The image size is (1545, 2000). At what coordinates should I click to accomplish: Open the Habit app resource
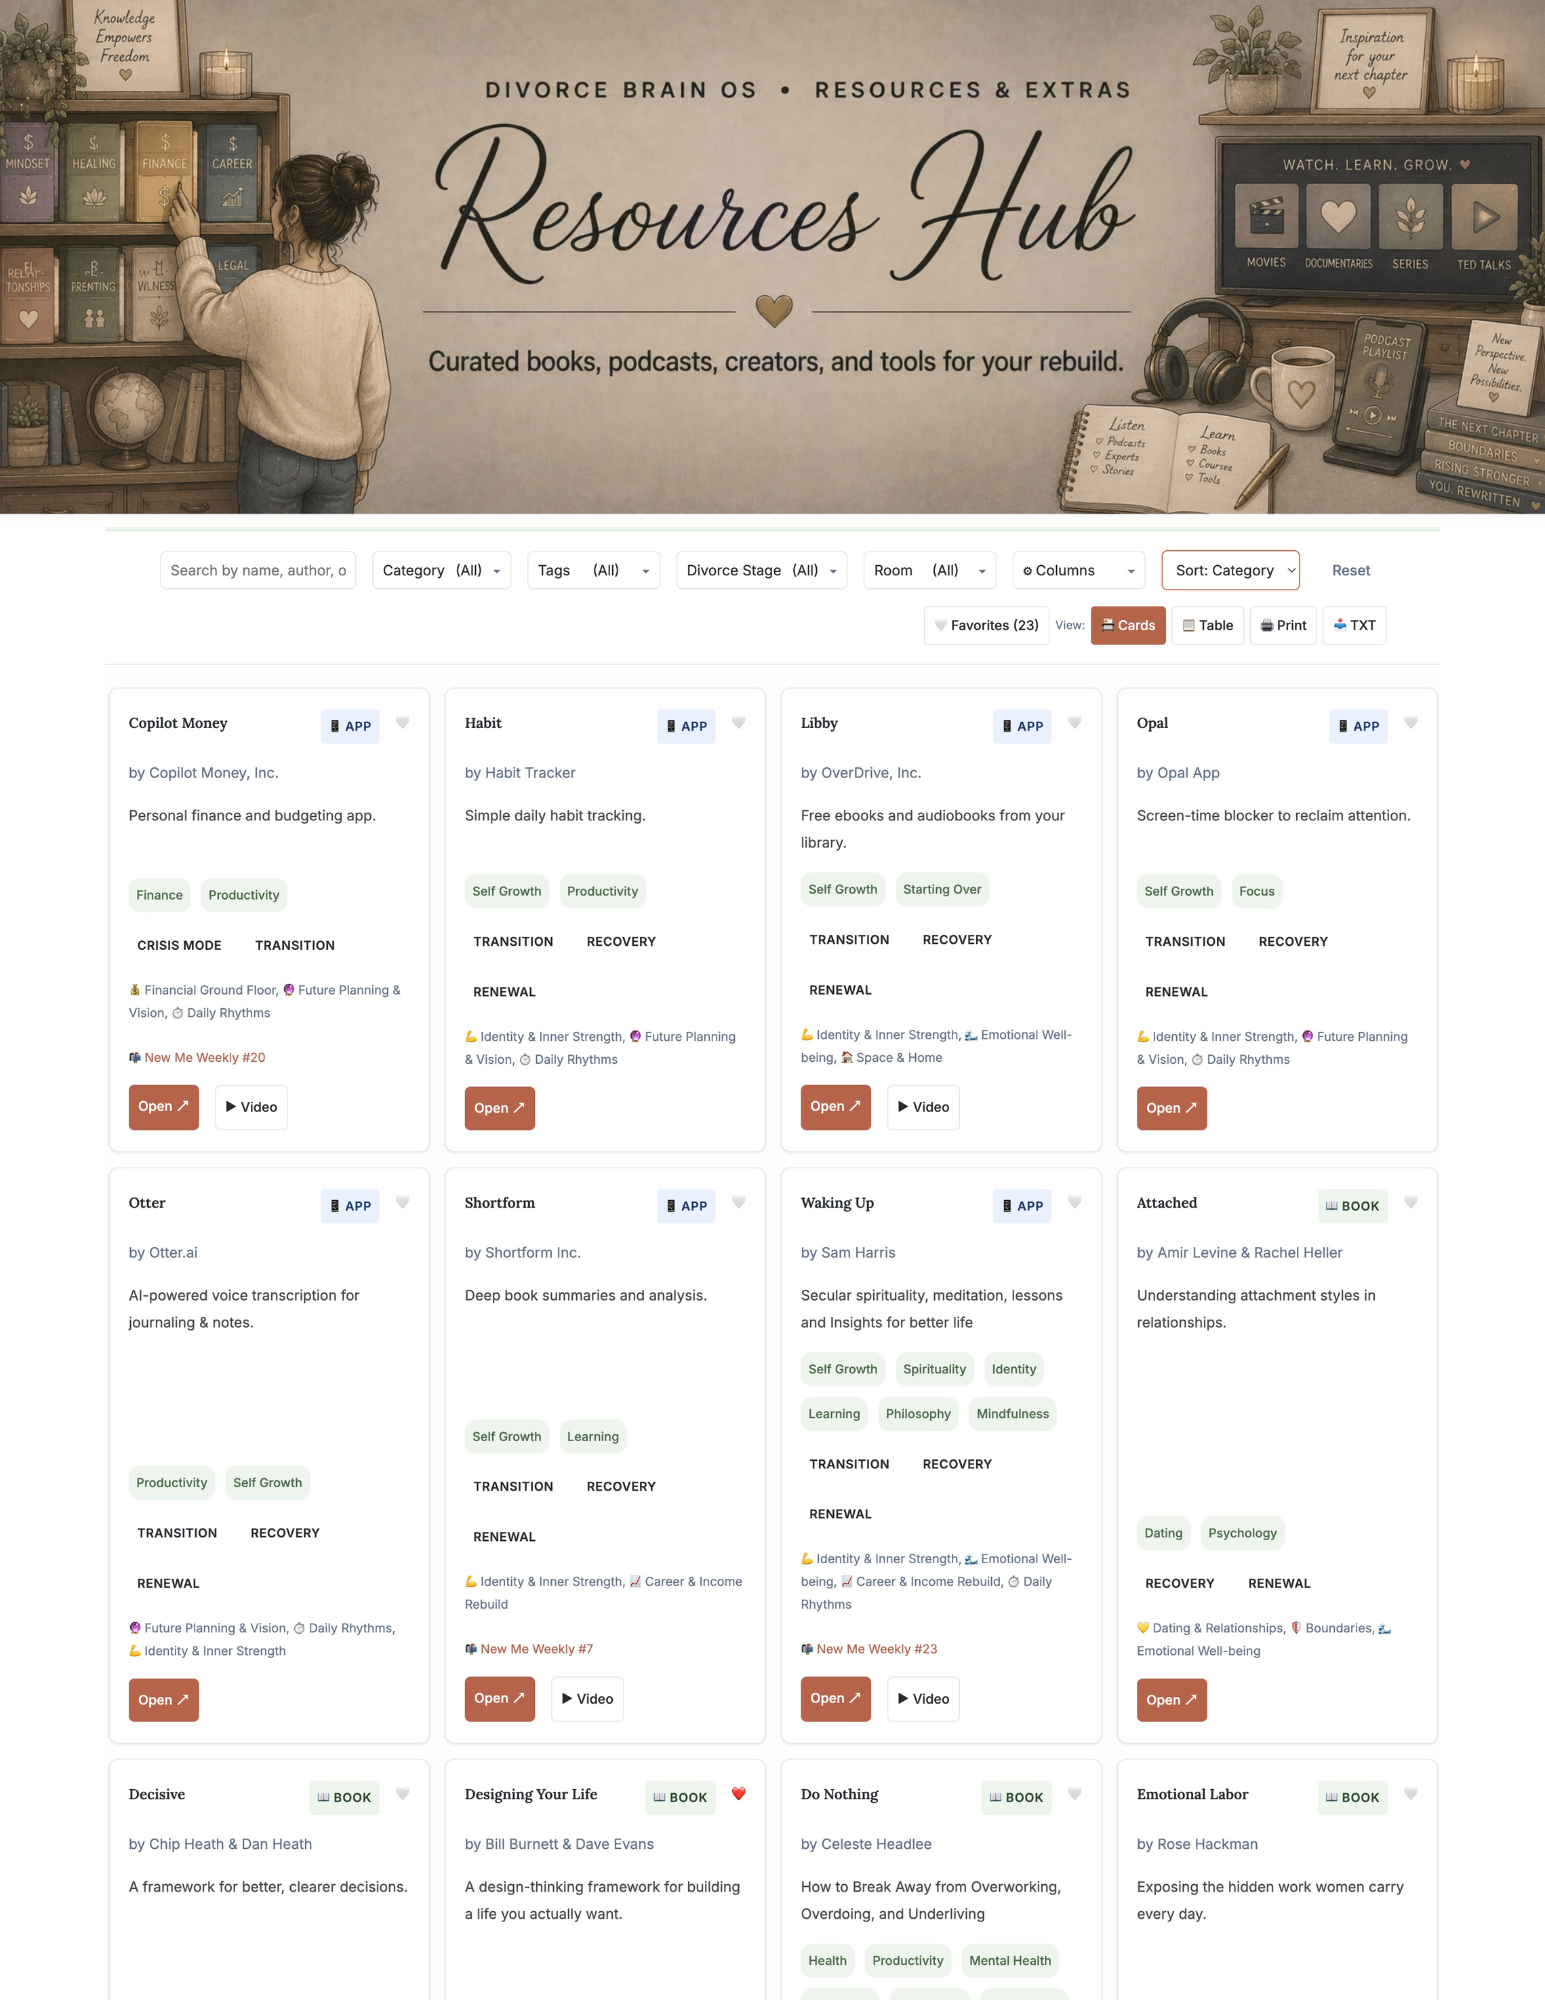point(500,1108)
